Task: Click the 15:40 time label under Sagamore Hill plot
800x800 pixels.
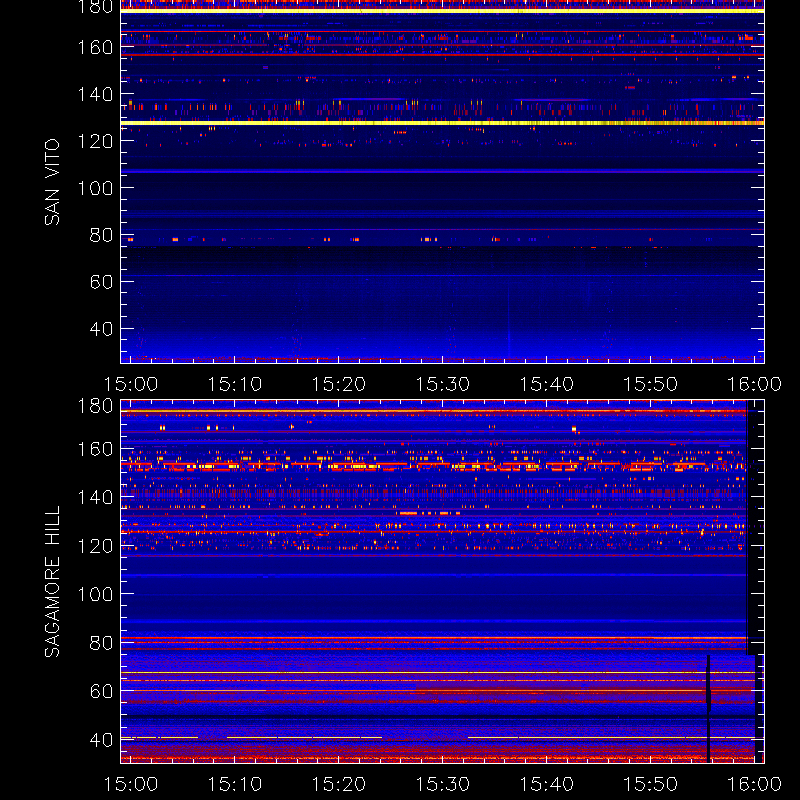Action: coord(546,784)
